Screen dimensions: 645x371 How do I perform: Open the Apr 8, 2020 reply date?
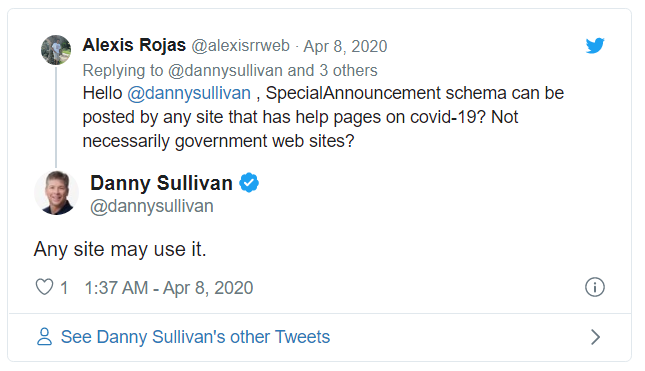pos(345,46)
